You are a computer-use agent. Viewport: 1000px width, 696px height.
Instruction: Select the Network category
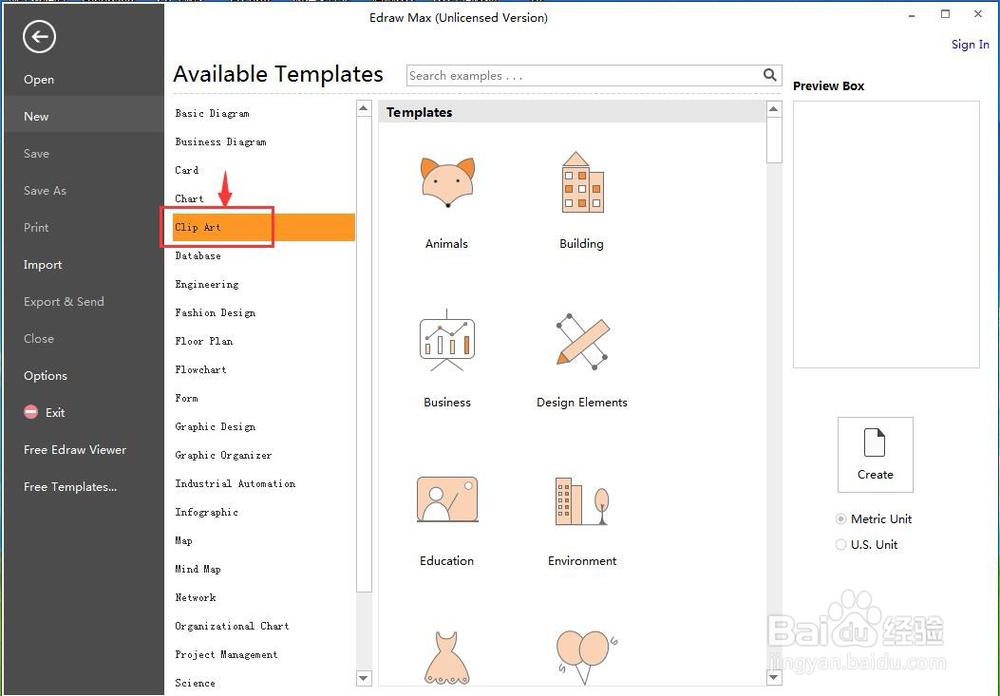coord(196,598)
